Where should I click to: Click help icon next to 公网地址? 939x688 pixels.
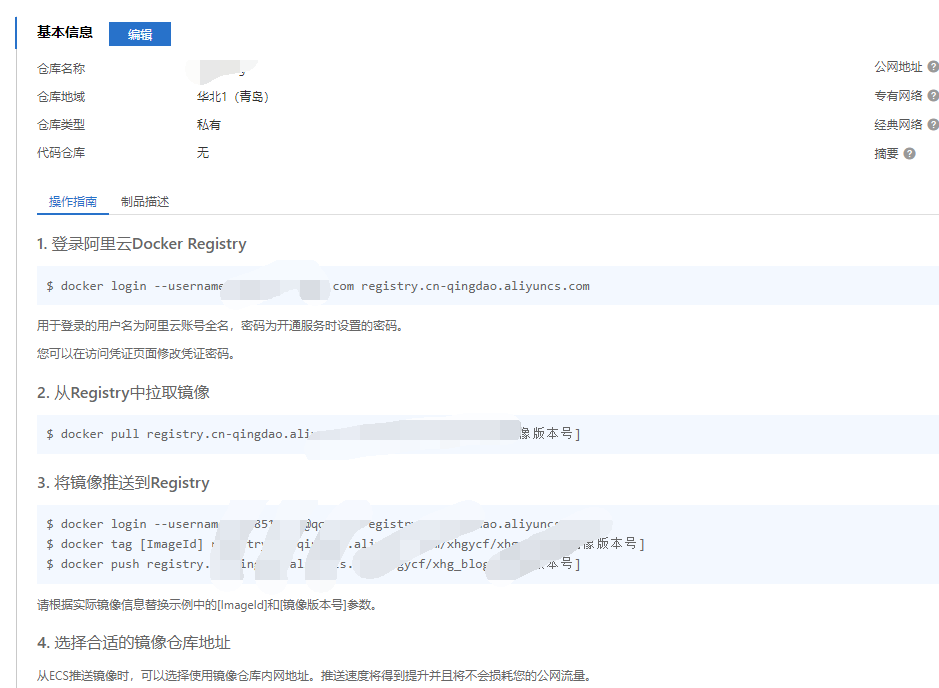(x=933, y=67)
